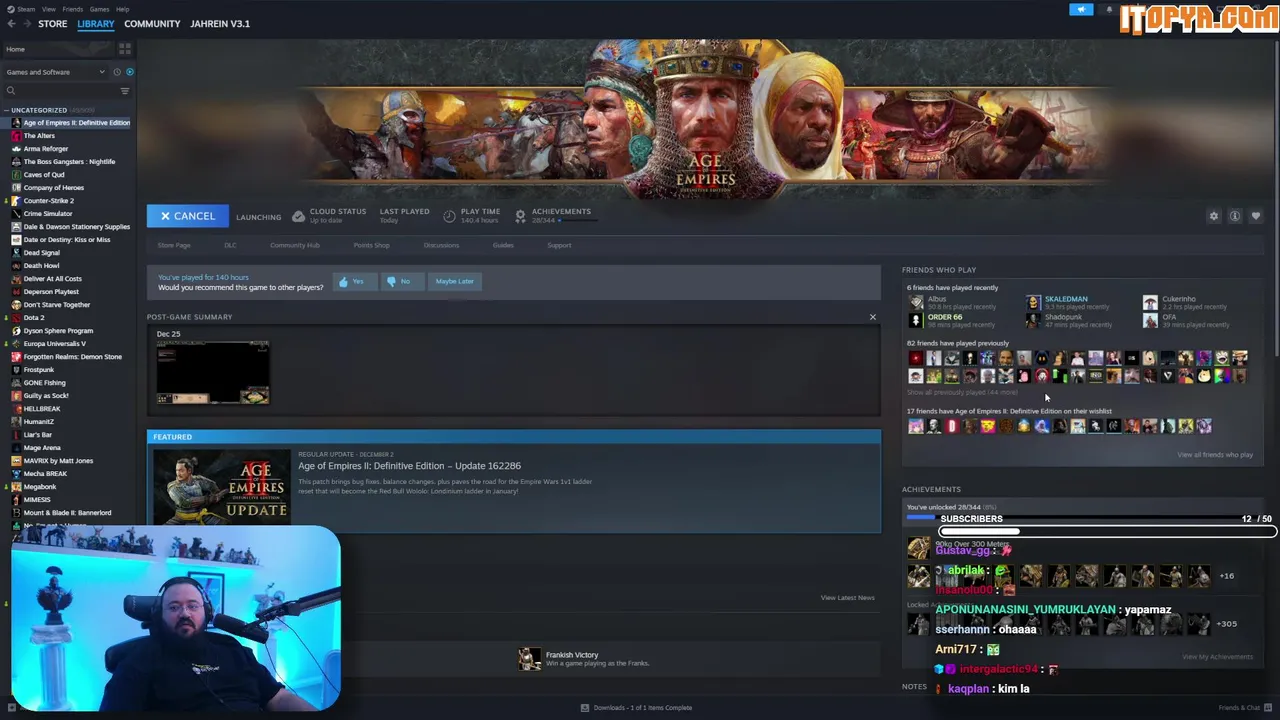Image resolution: width=1280 pixels, height=720 pixels.
Task: Click View Latest News link
Action: click(x=847, y=598)
